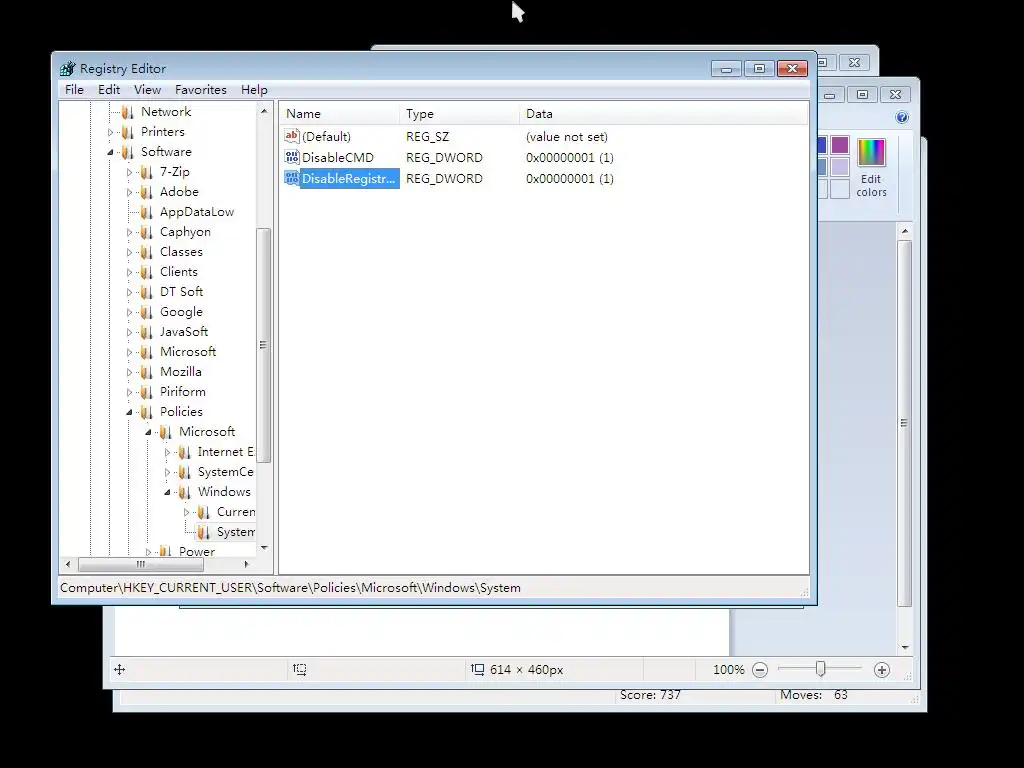Screen dimensions: 1024x768
Task: Click the Registry Editor title bar icon
Action: (67, 69)
